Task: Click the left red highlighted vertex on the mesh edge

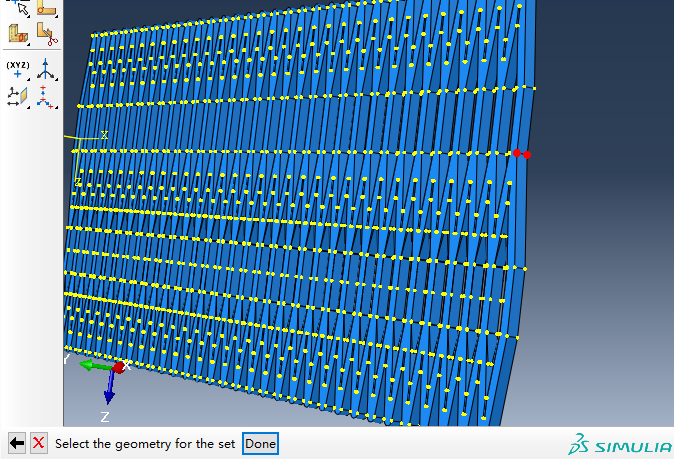Action: (517, 153)
